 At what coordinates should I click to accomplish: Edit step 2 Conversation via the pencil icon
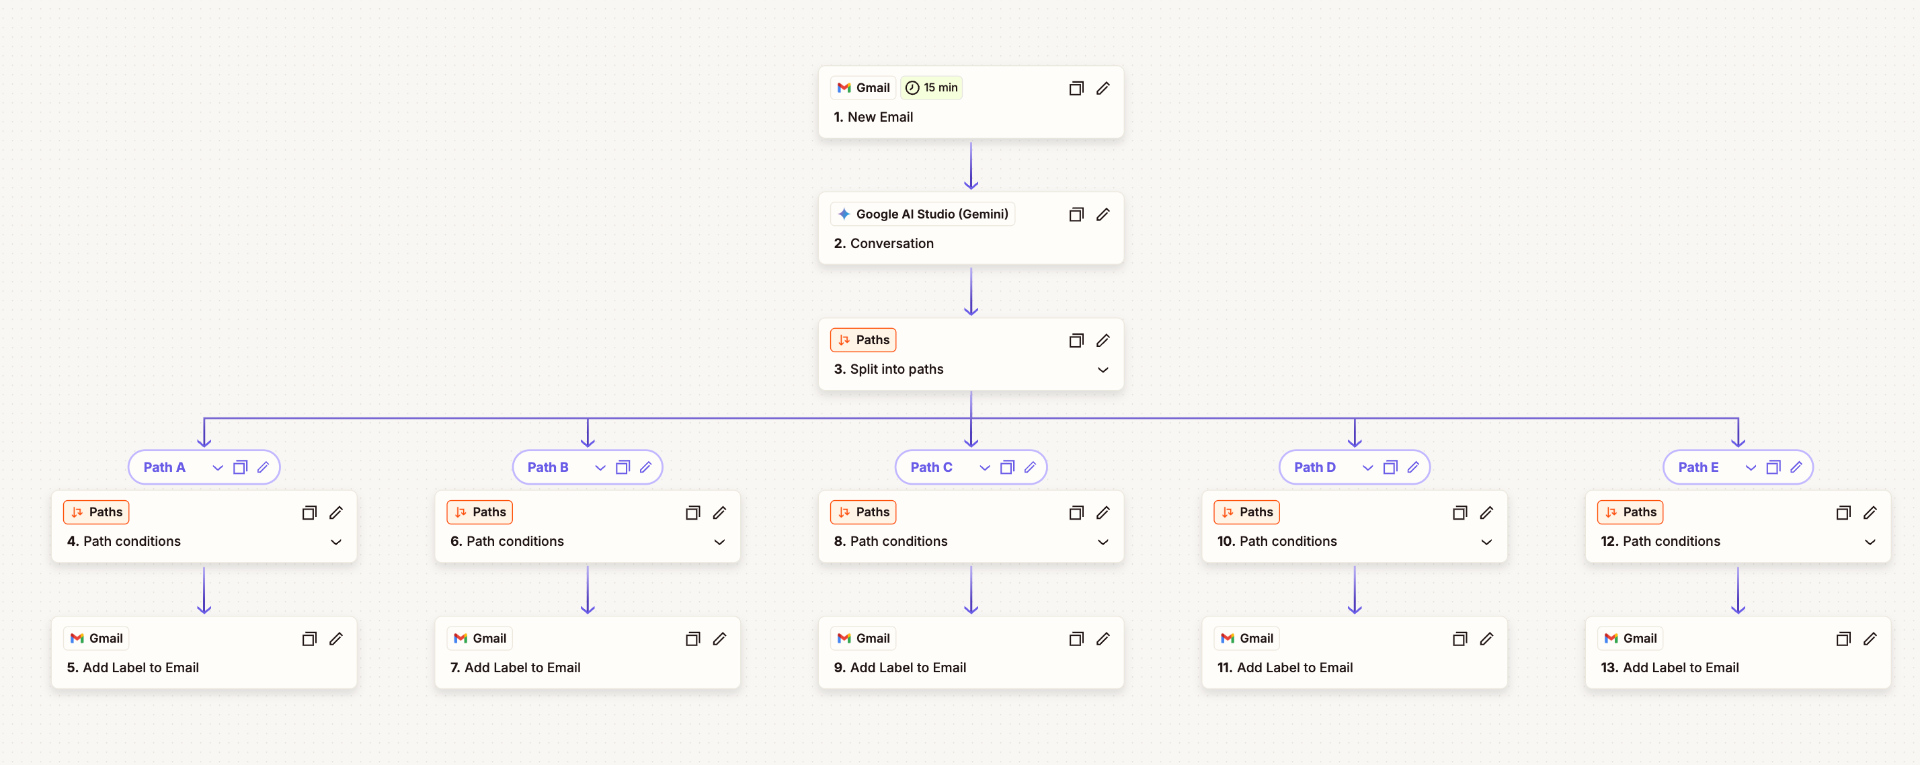click(x=1103, y=214)
